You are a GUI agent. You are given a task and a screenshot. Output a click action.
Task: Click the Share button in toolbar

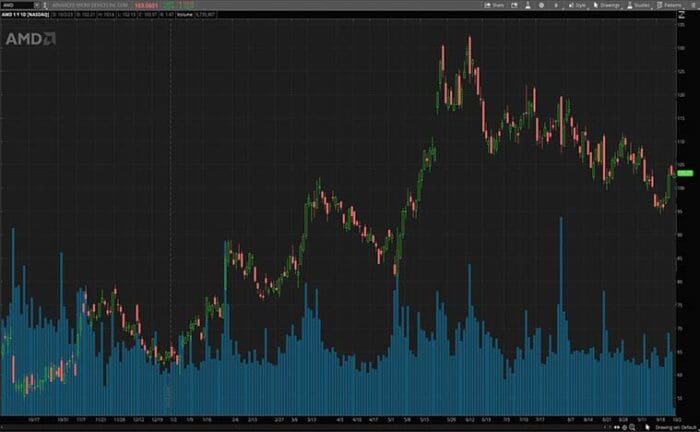tap(493, 5)
